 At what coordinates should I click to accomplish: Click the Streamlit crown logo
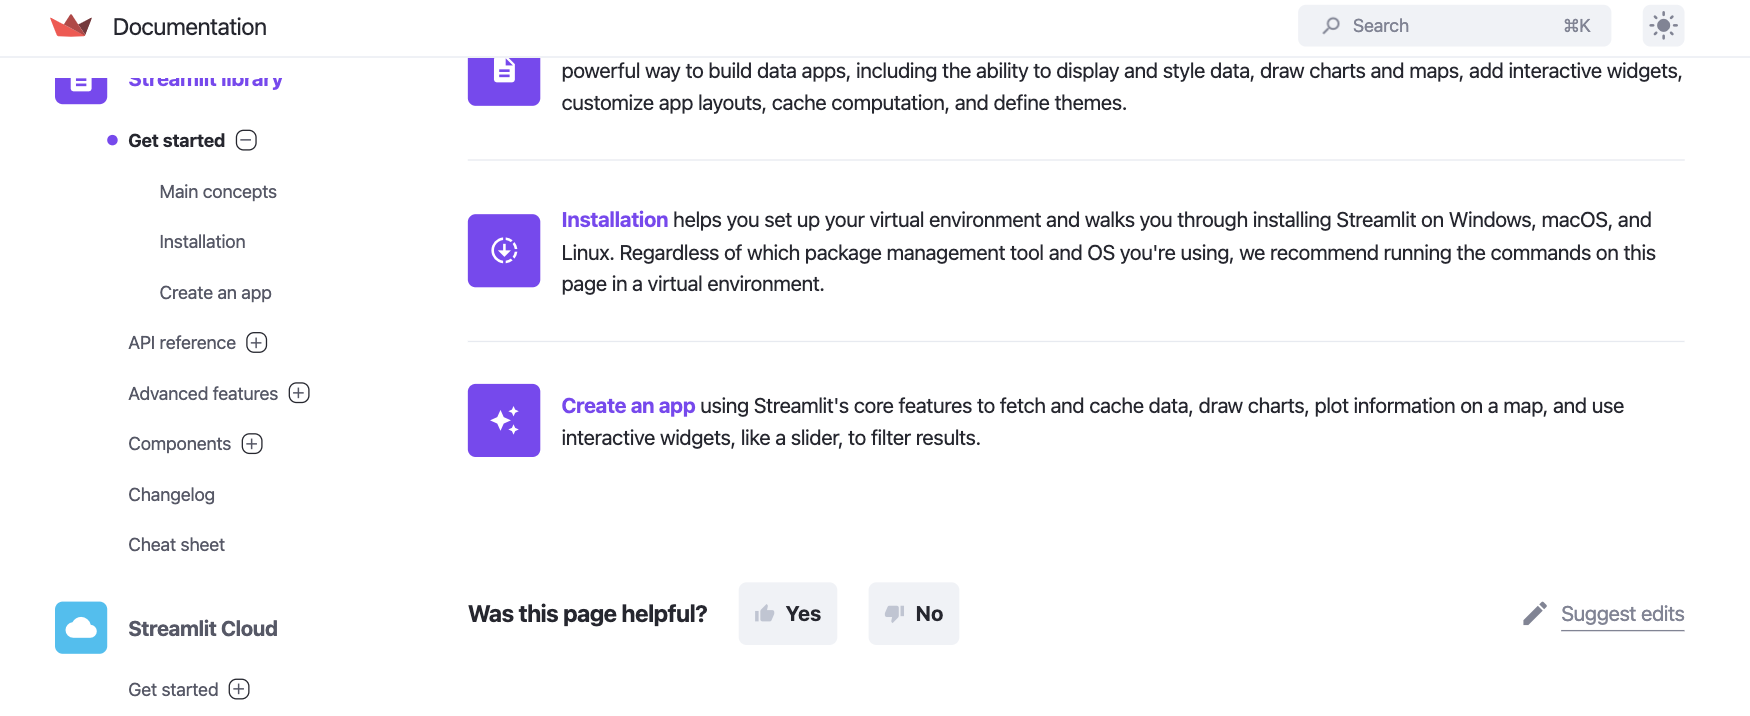tap(71, 26)
